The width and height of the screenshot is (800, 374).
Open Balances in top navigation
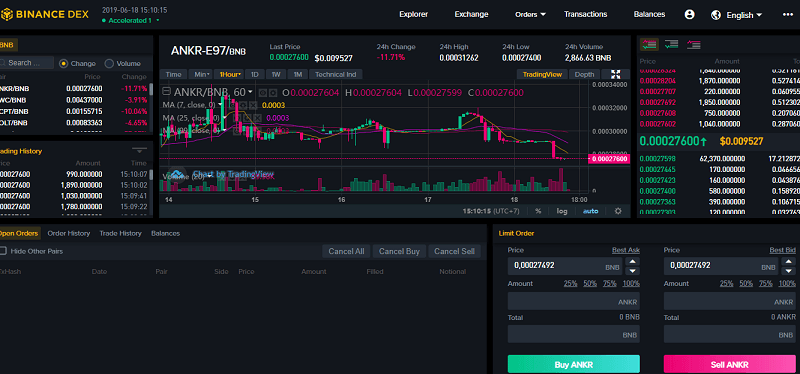(649, 14)
